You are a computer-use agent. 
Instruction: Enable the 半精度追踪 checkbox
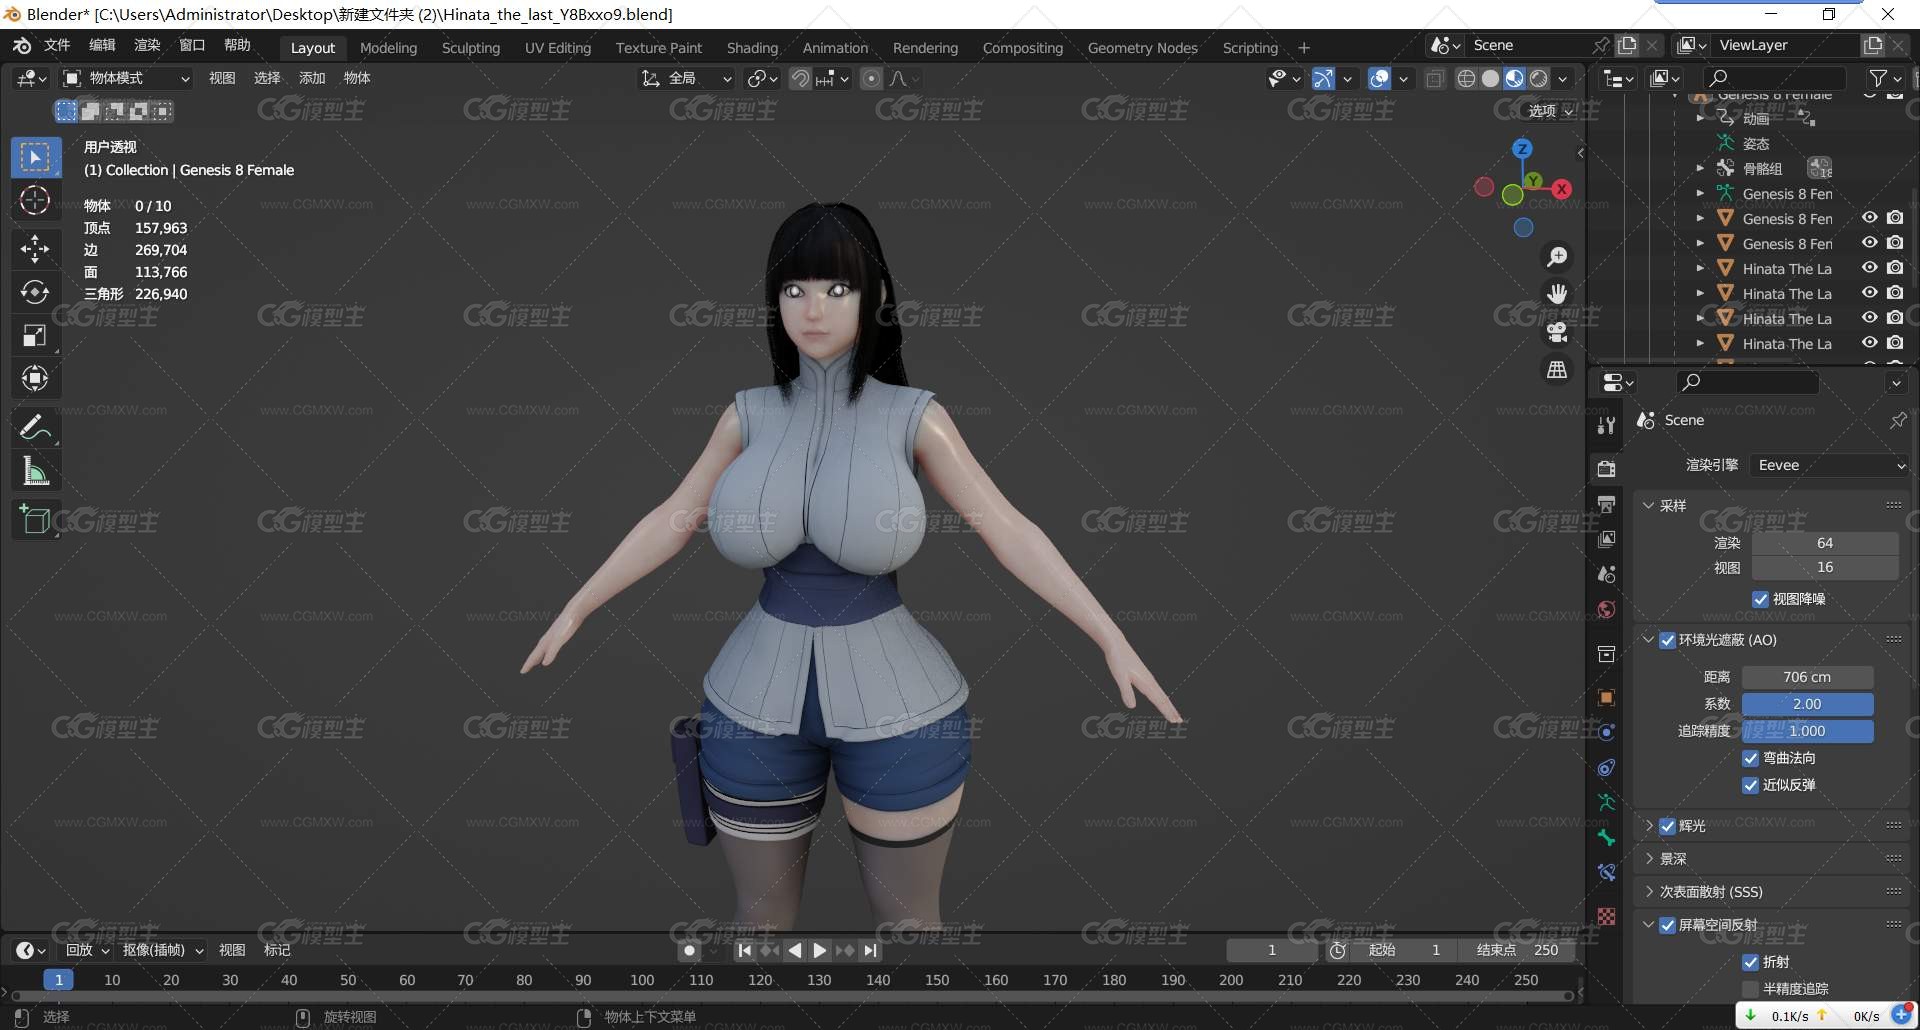click(1750, 989)
